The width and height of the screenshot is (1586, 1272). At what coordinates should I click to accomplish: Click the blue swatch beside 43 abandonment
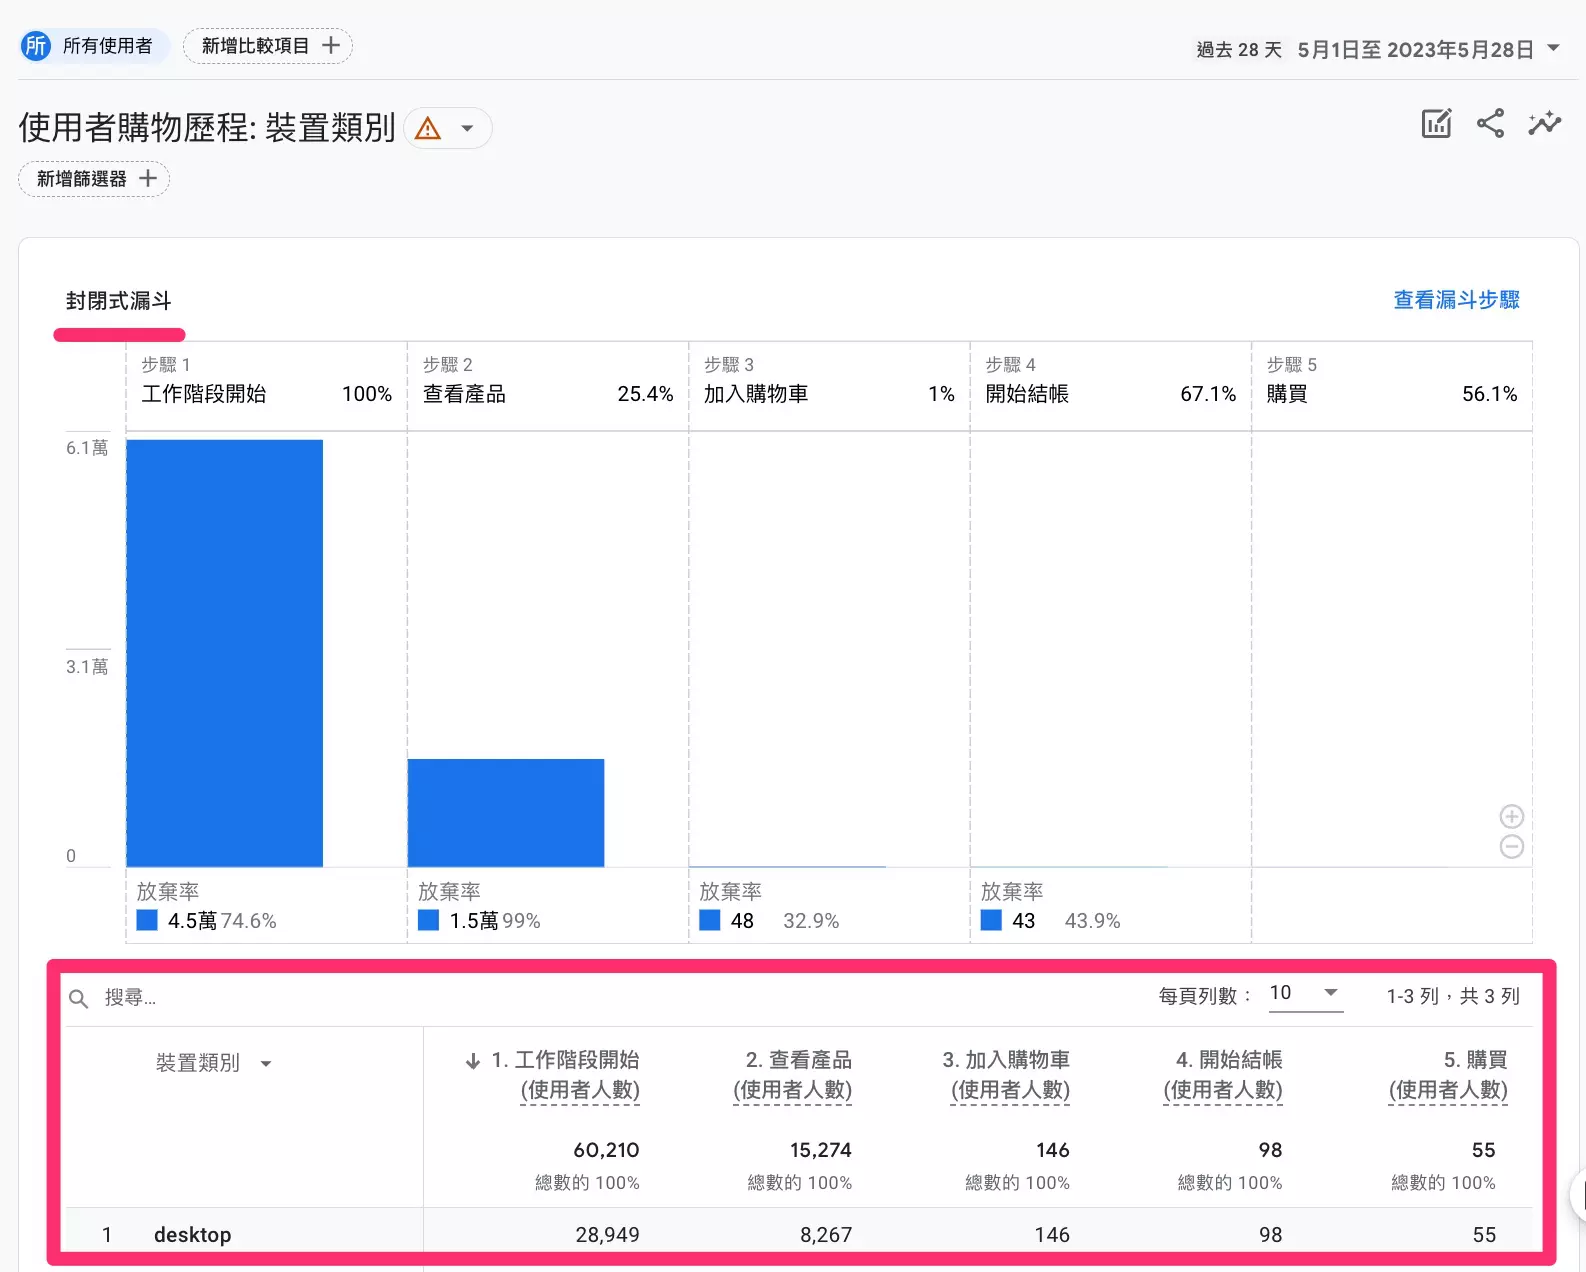click(992, 920)
